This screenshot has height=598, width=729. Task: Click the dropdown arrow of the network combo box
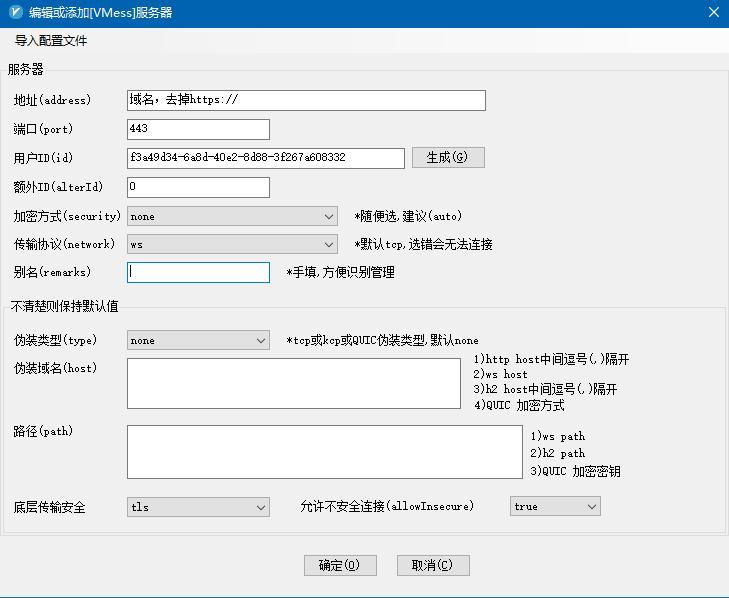coord(329,244)
